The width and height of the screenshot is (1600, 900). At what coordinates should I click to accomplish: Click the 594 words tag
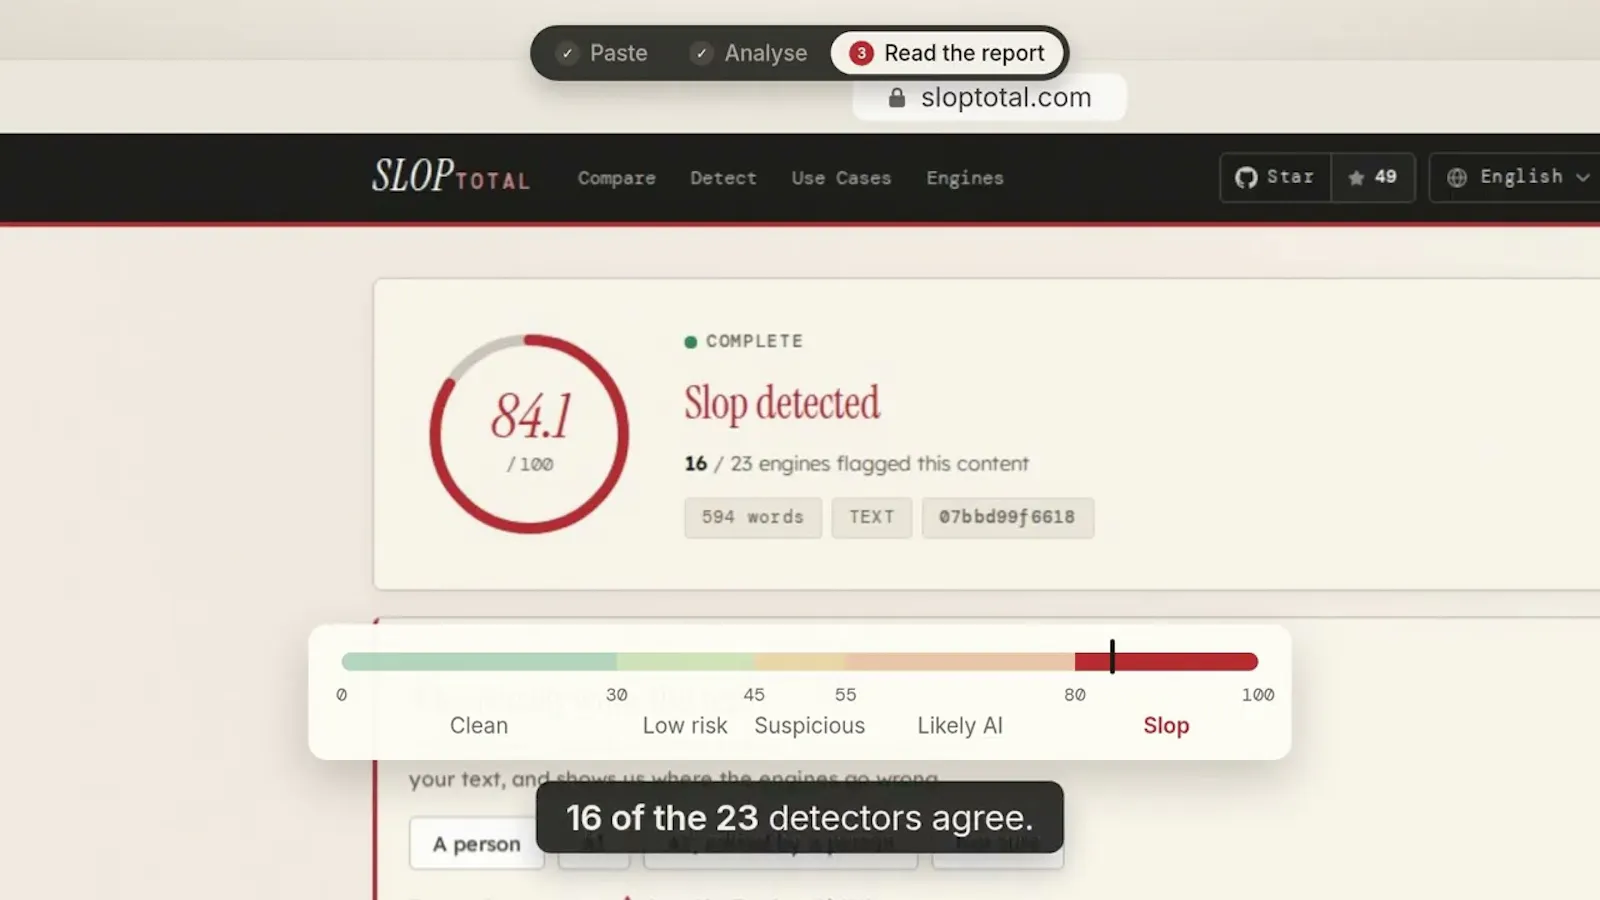coord(753,517)
